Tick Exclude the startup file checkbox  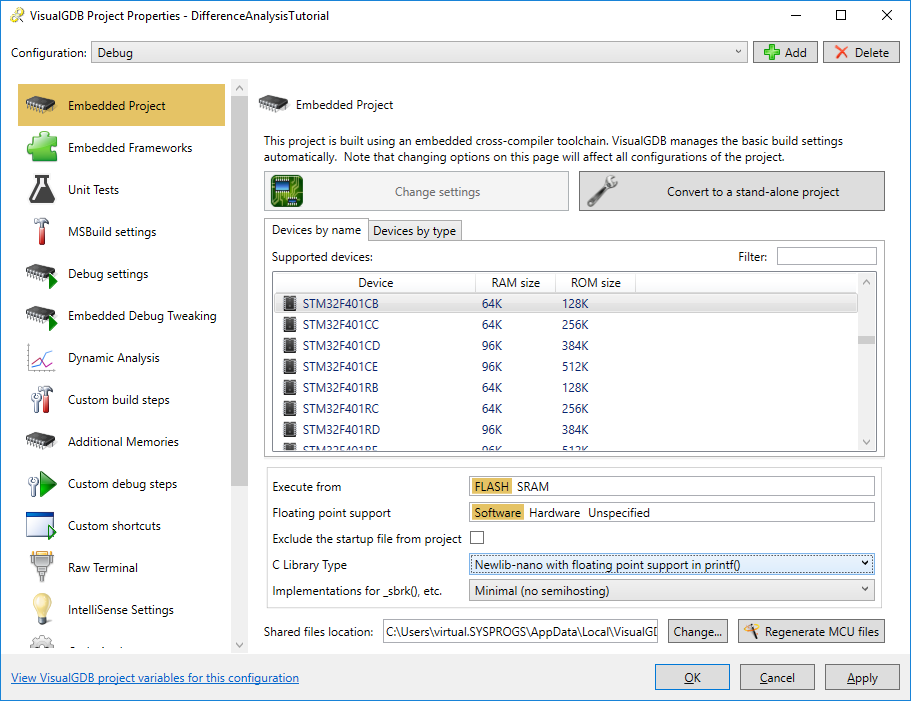[477, 538]
